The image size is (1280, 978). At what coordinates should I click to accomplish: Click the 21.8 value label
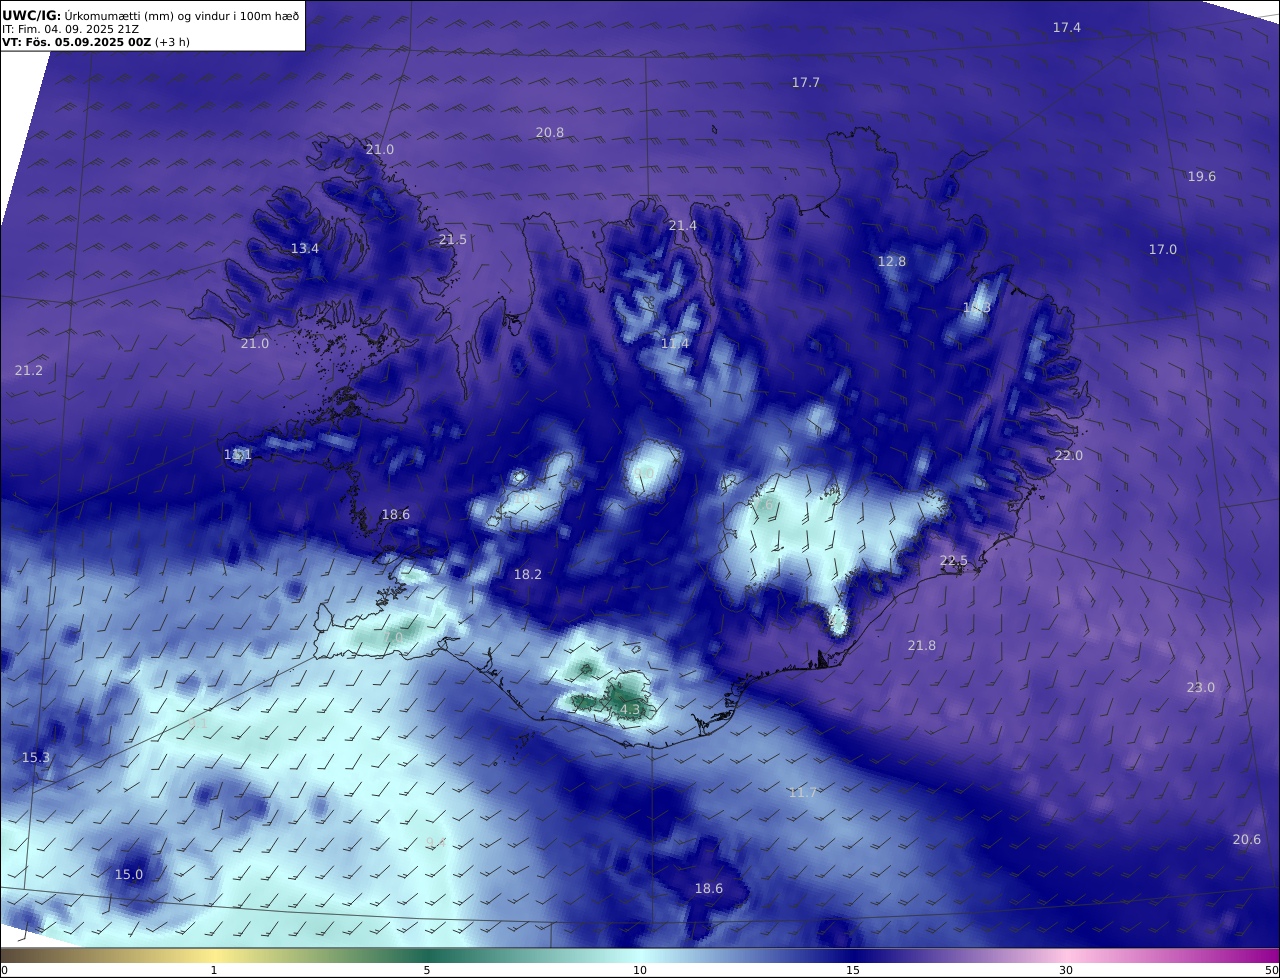pyautogui.click(x=922, y=646)
